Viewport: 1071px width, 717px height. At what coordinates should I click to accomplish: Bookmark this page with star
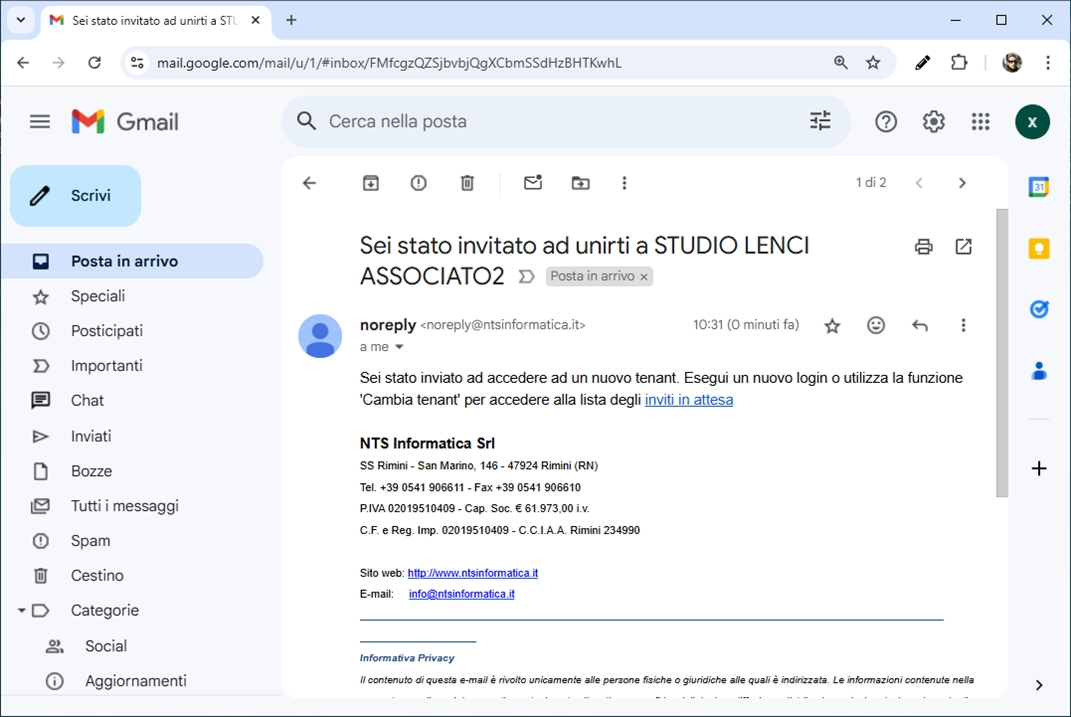[x=873, y=63]
